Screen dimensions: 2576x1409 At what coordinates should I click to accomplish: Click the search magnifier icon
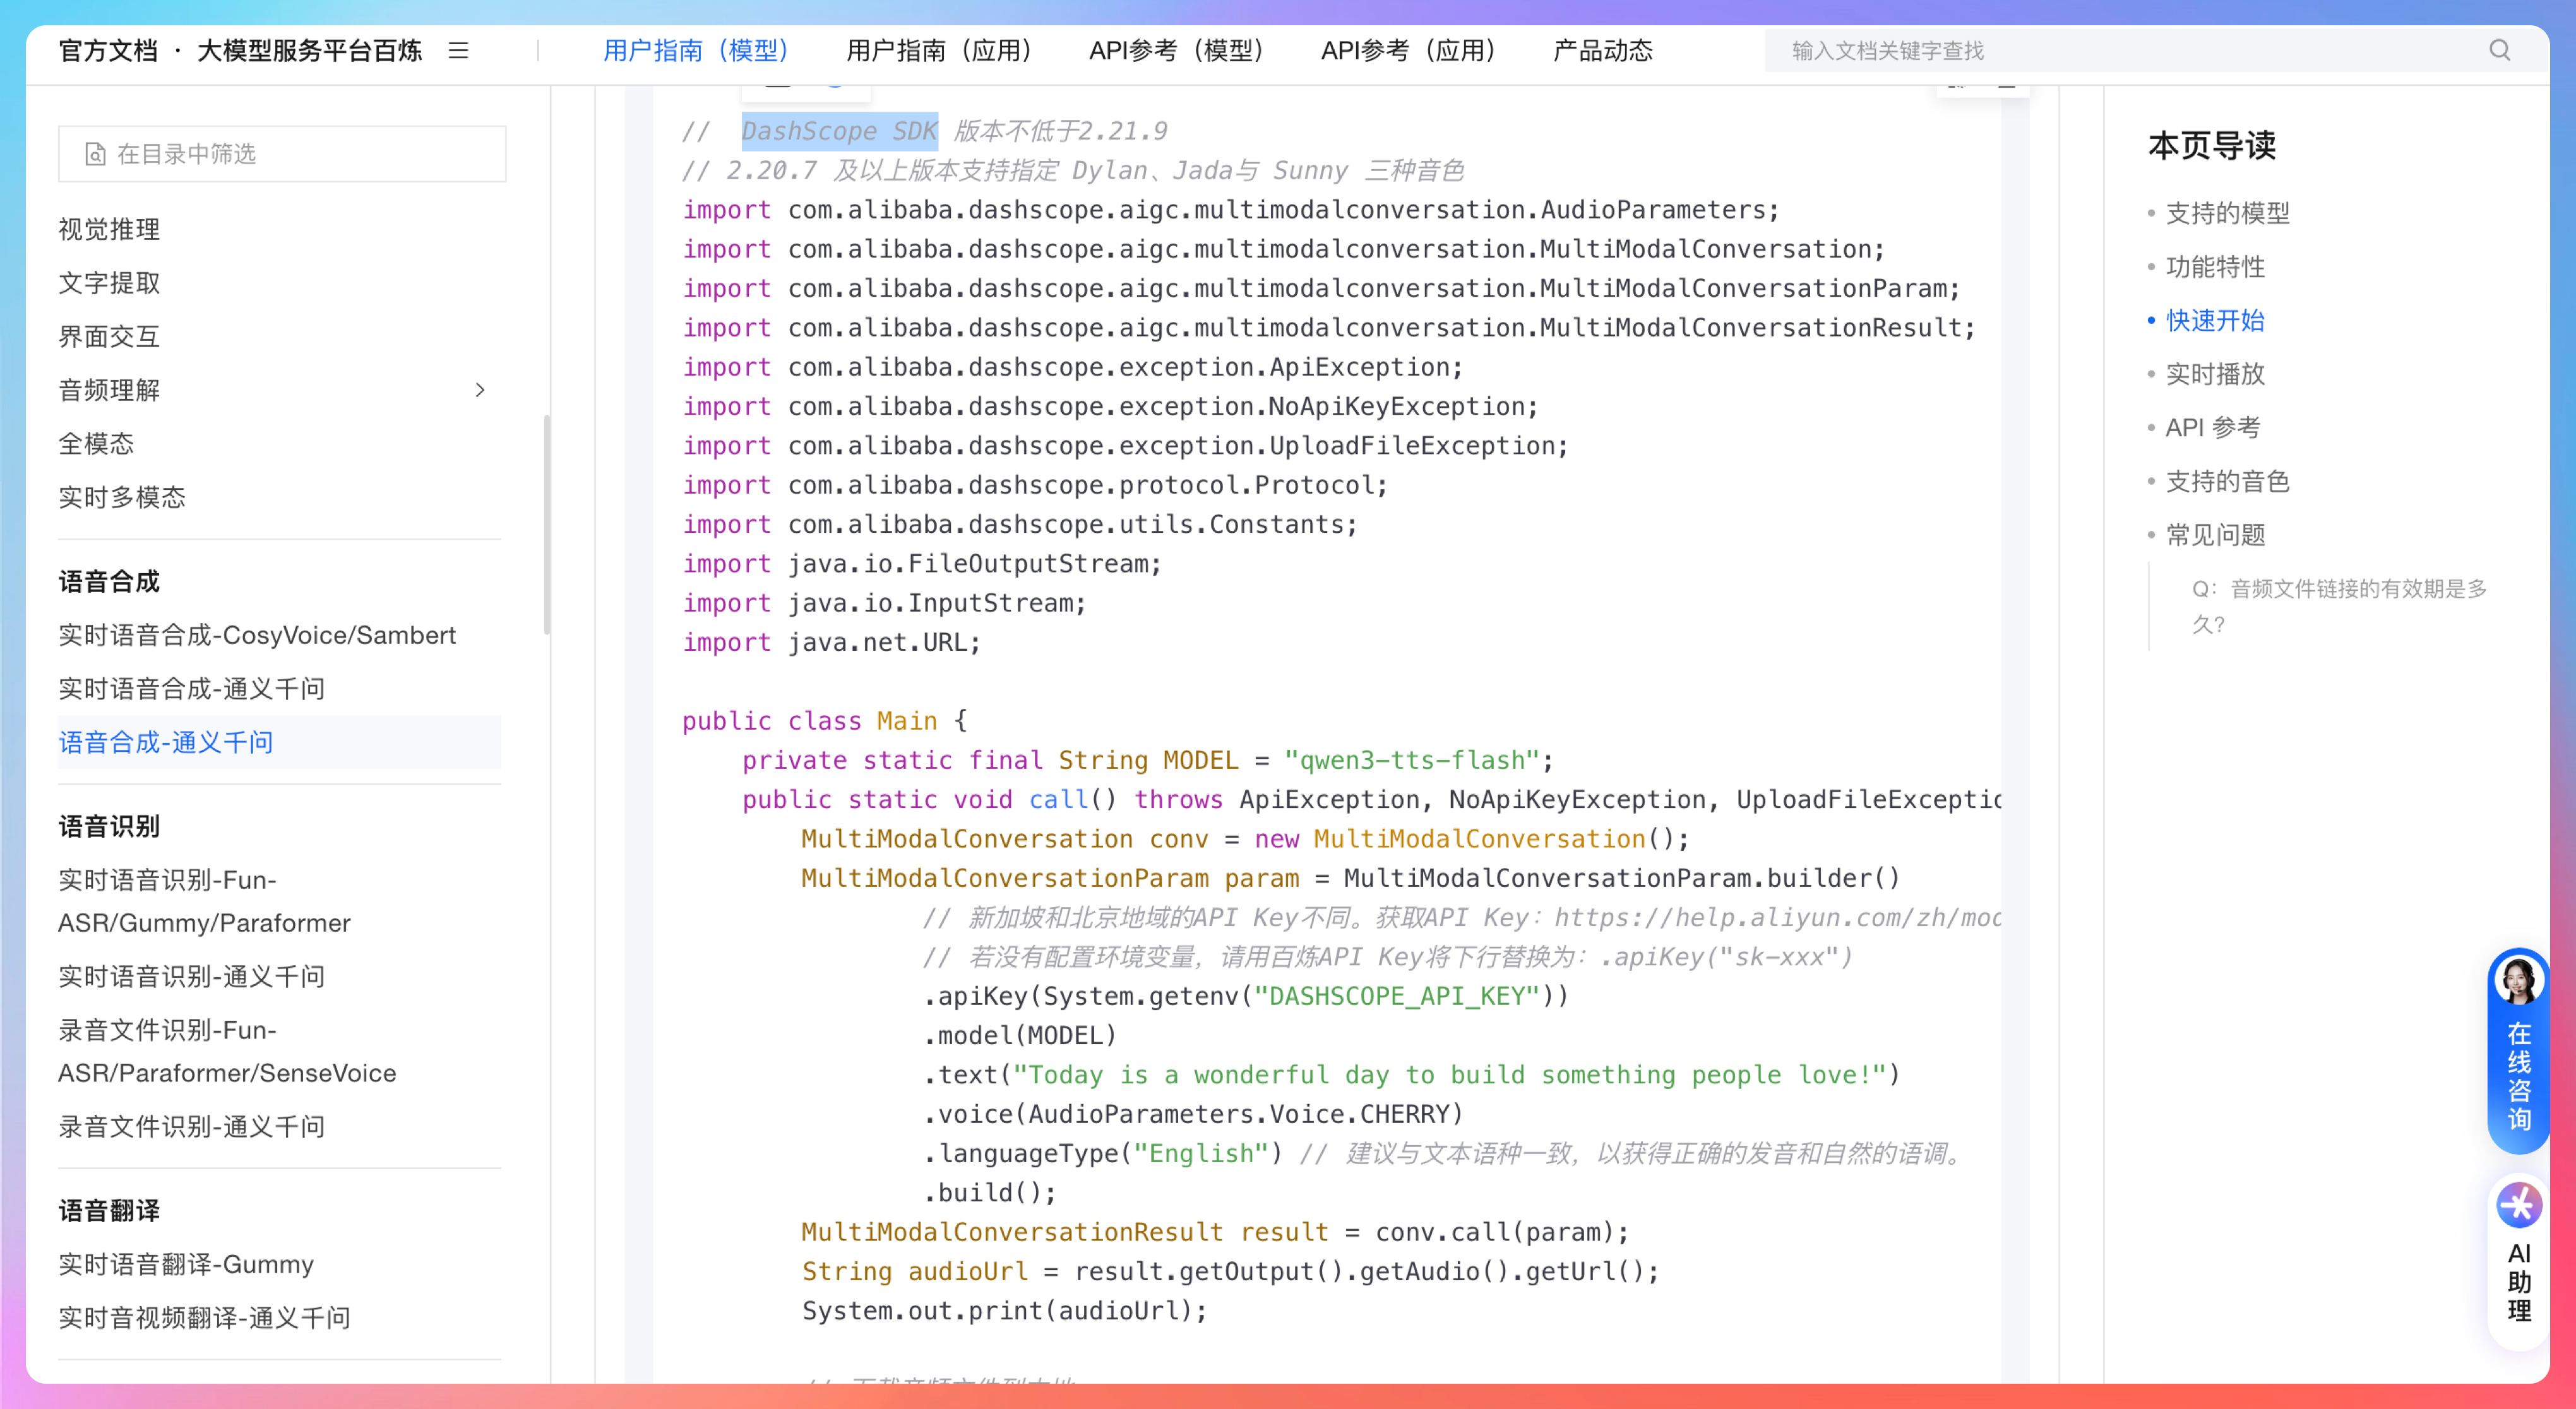tap(2499, 50)
